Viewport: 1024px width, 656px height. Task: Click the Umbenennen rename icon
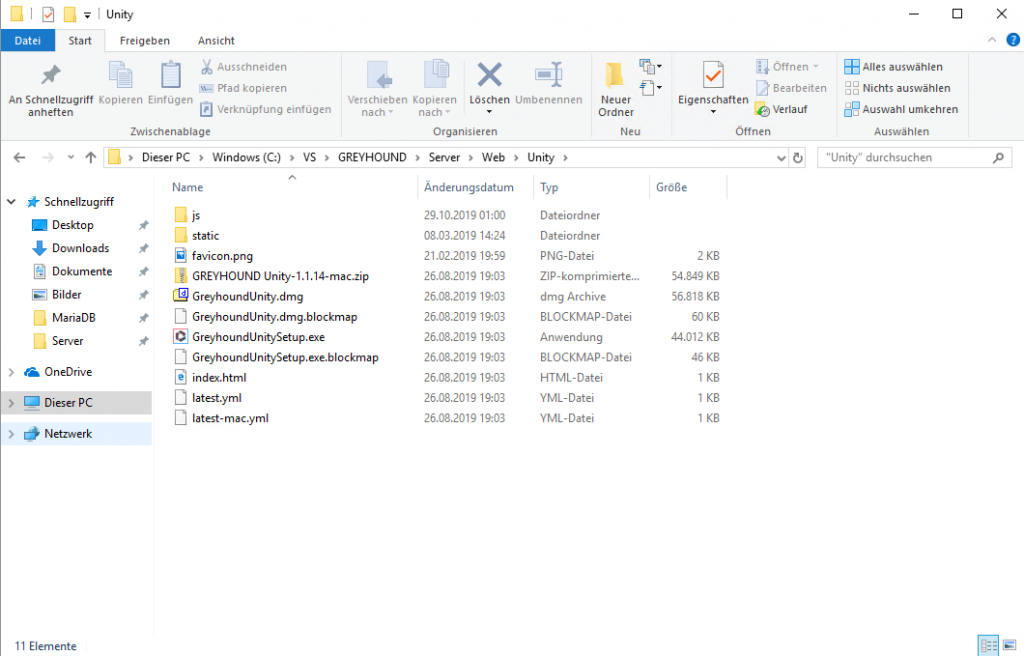point(549,74)
